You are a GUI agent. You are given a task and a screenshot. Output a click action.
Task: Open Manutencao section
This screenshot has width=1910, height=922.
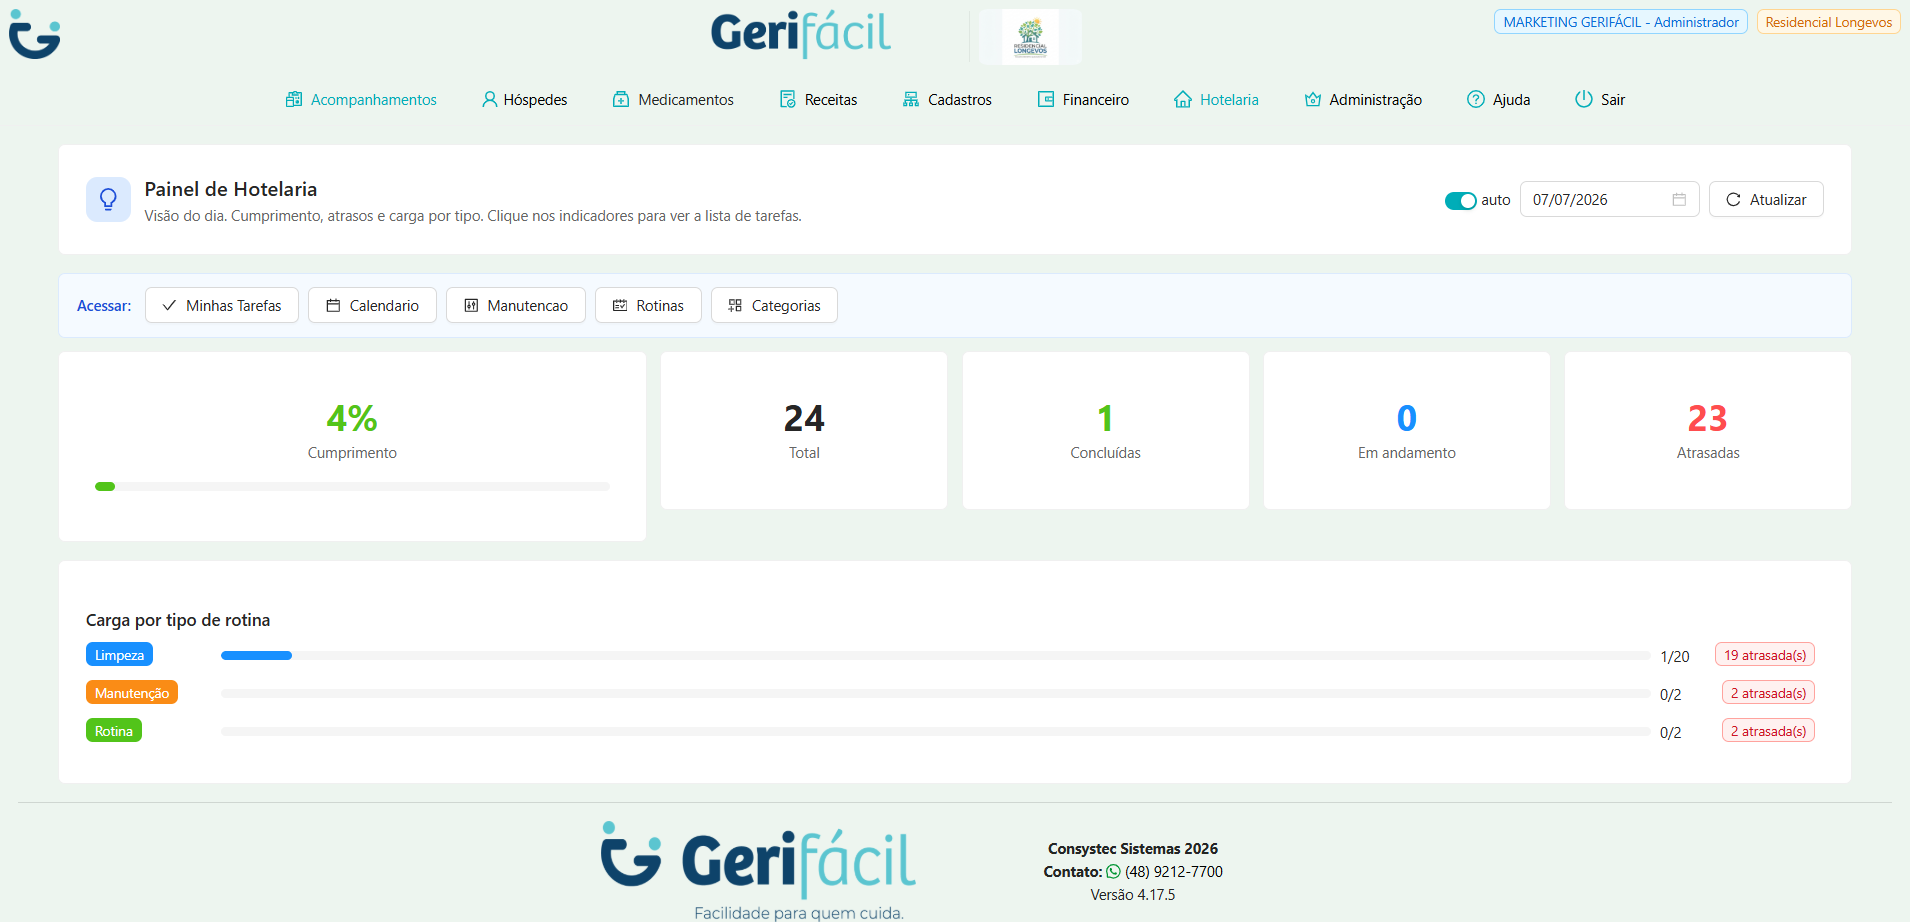point(516,305)
